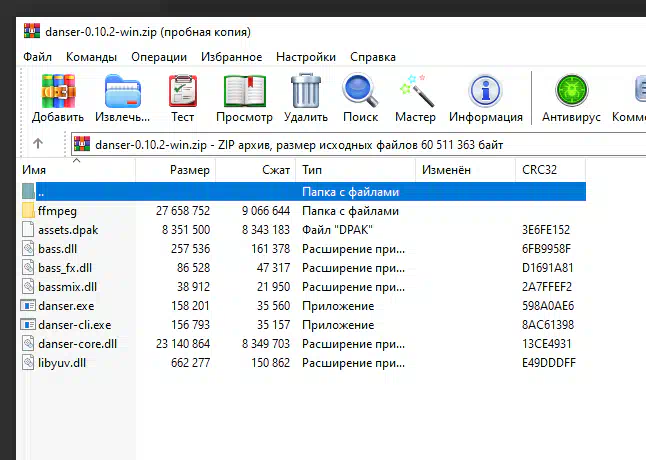Click the archive path address field
646x460 pixels.
point(358,145)
